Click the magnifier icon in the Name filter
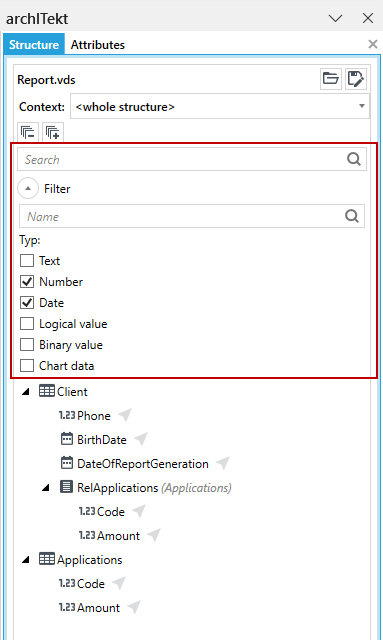Viewport: 383px width, 640px height. coord(352,216)
